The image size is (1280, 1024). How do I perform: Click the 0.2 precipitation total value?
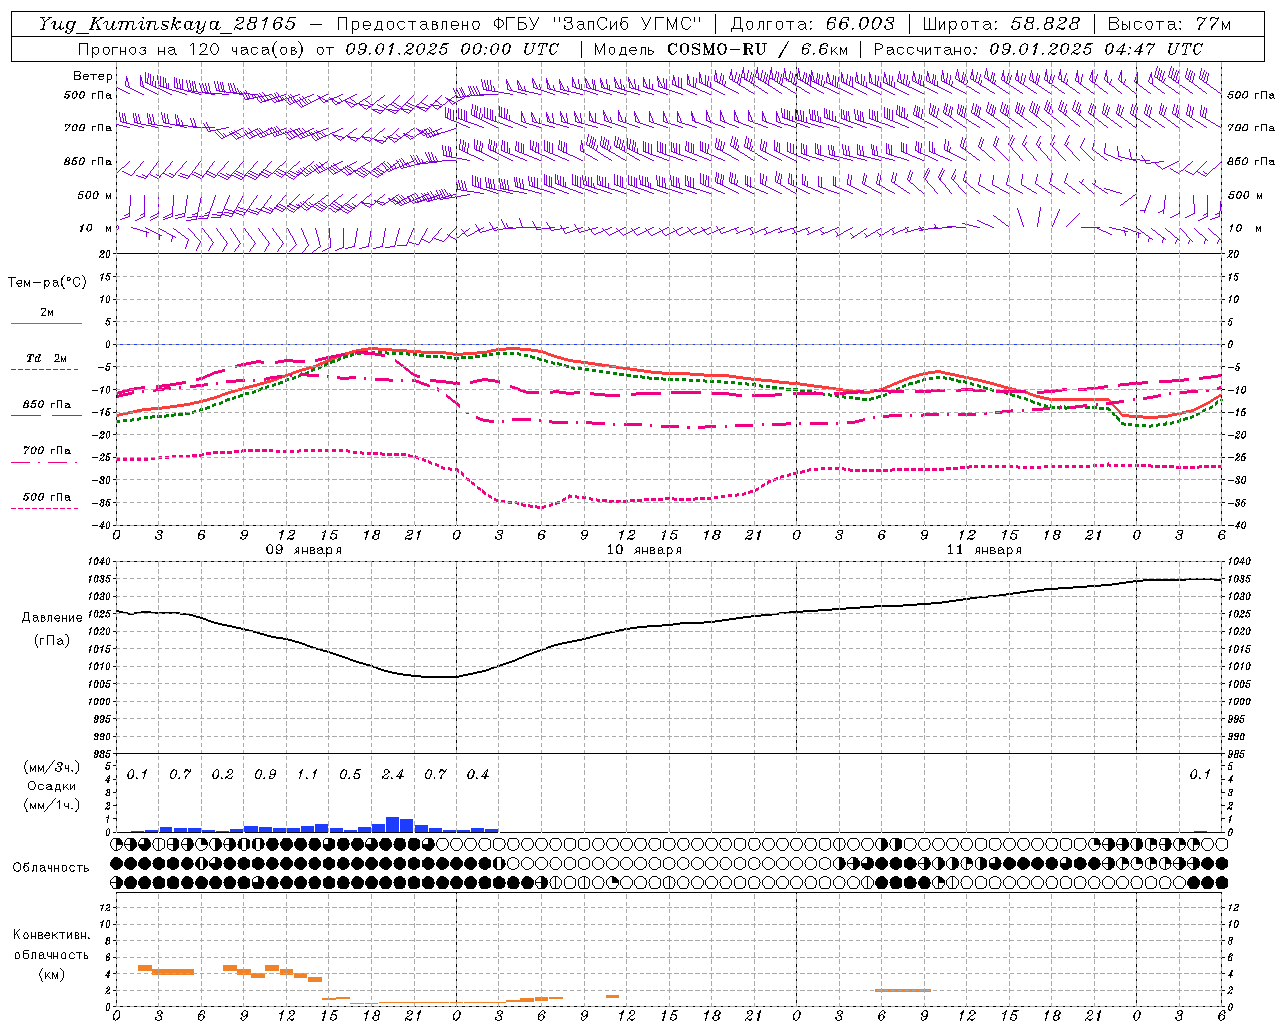pyautogui.click(x=222, y=775)
